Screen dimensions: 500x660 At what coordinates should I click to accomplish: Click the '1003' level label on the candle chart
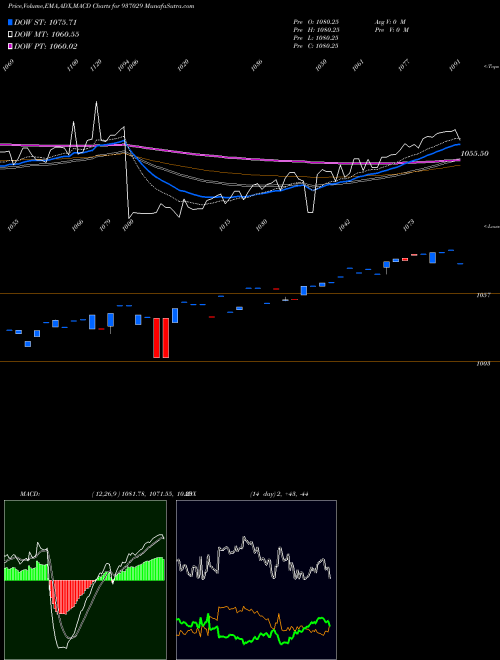(x=483, y=364)
